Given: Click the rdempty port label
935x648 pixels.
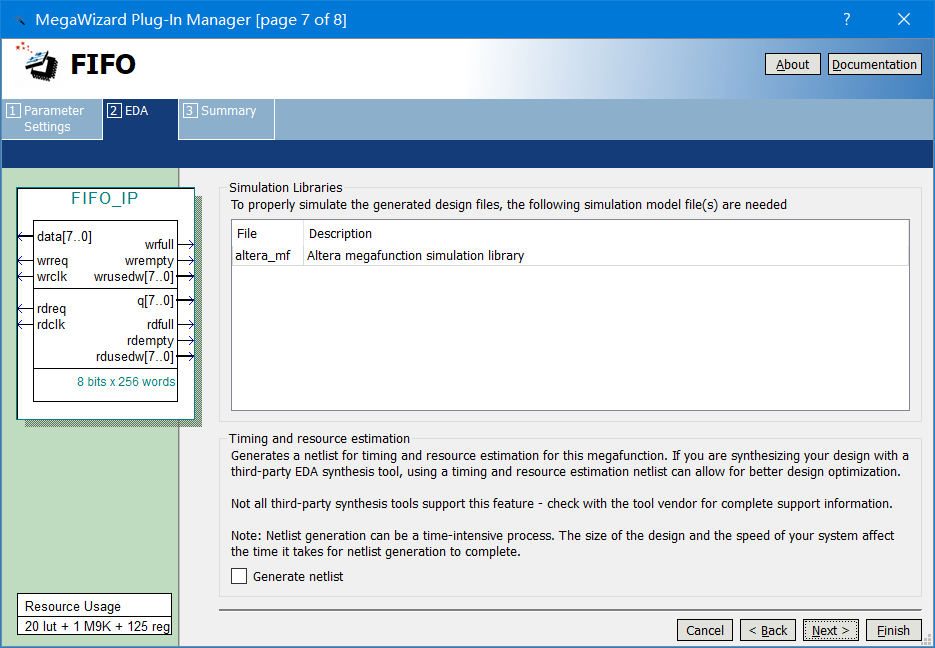Looking at the screenshot, I should [150, 340].
